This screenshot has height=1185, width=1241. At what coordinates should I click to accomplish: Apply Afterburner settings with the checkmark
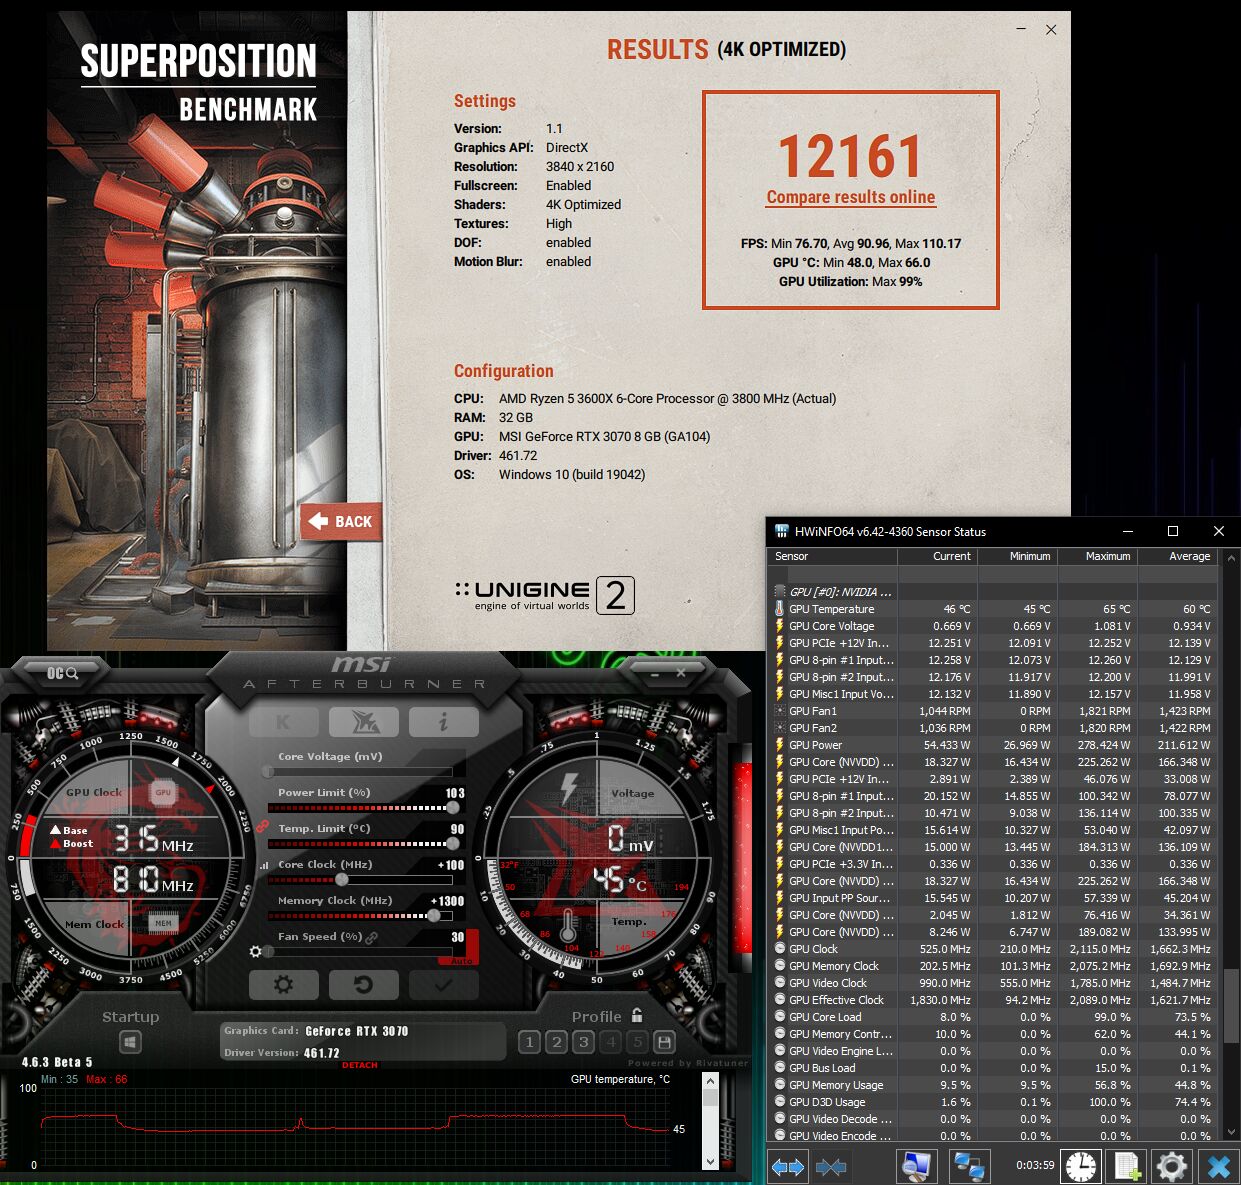pos(443,985)
